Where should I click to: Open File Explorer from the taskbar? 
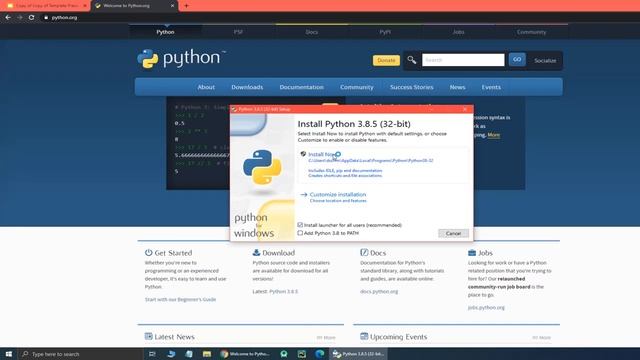tap(207, 354)
